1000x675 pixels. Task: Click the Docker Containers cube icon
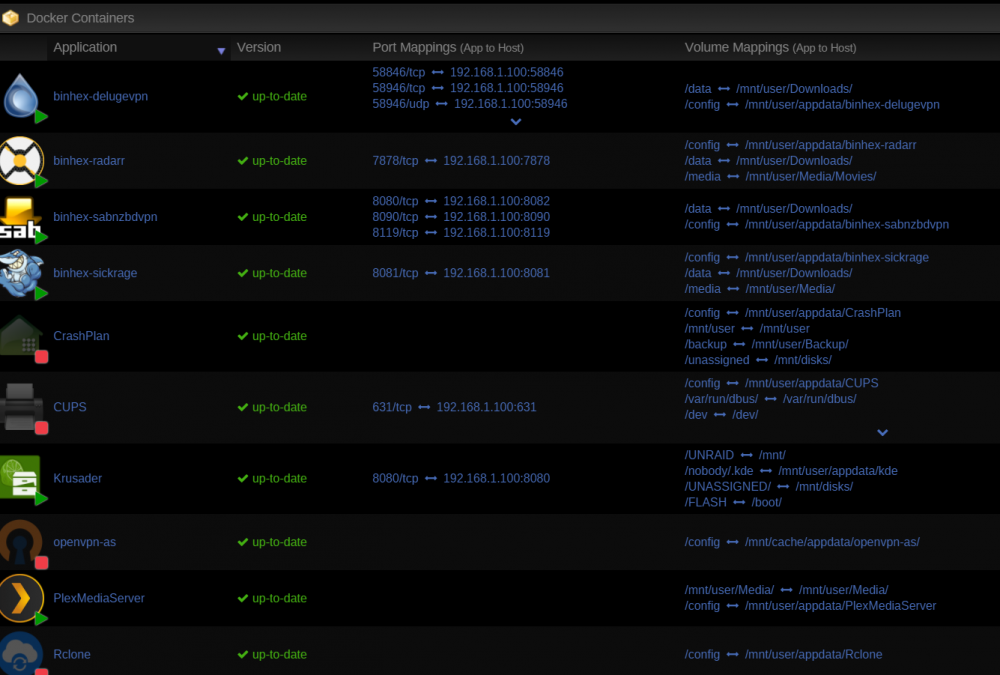coord(10,18)
